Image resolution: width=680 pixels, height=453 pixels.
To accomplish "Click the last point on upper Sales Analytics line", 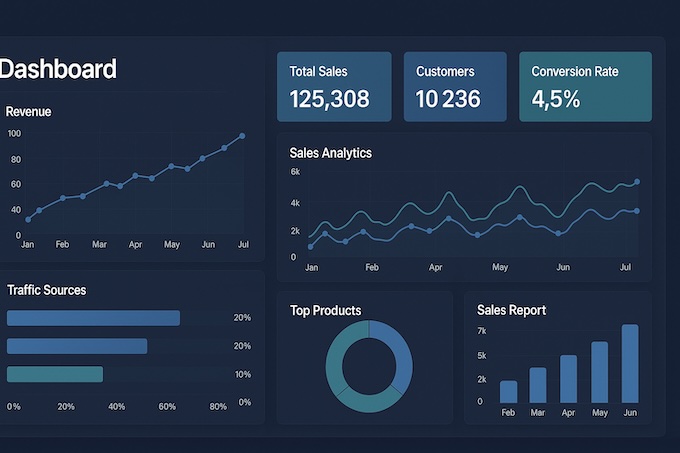I will [637, 182].
